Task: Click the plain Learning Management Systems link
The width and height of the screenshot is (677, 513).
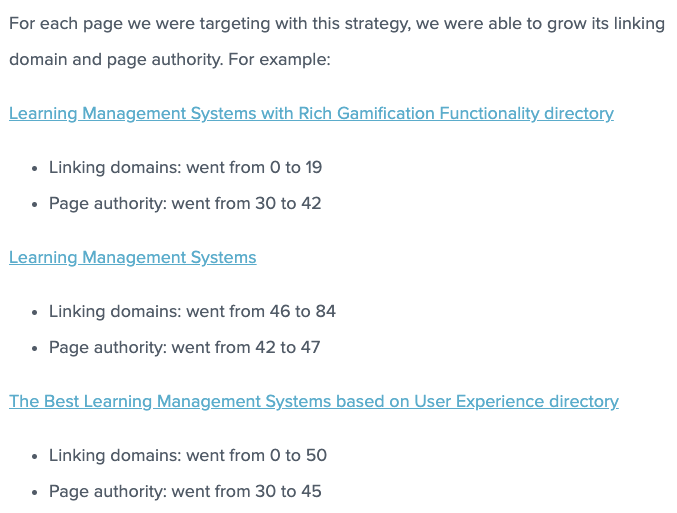Action: coord(133,257)
